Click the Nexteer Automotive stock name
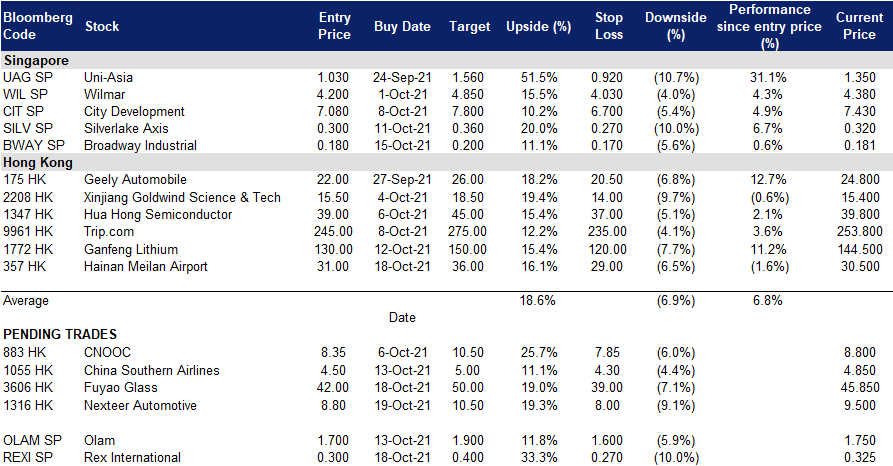 tap(140, 405)
